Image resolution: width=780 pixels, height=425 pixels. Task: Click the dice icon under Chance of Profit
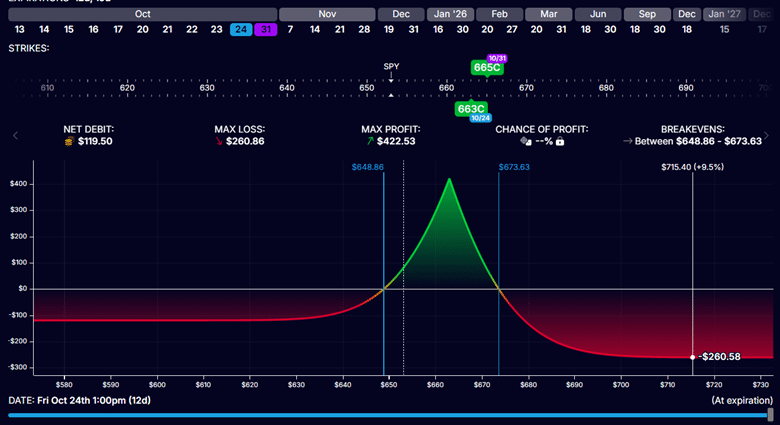525,142
